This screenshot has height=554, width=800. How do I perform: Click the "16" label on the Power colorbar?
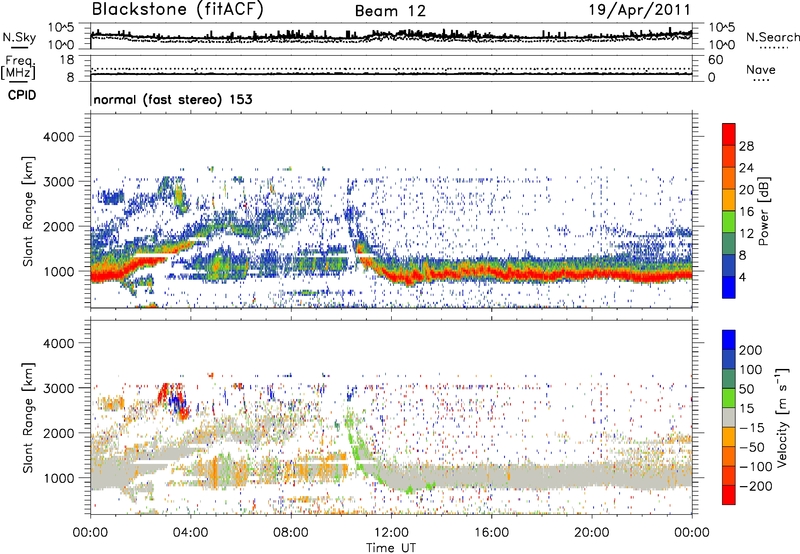746,211
